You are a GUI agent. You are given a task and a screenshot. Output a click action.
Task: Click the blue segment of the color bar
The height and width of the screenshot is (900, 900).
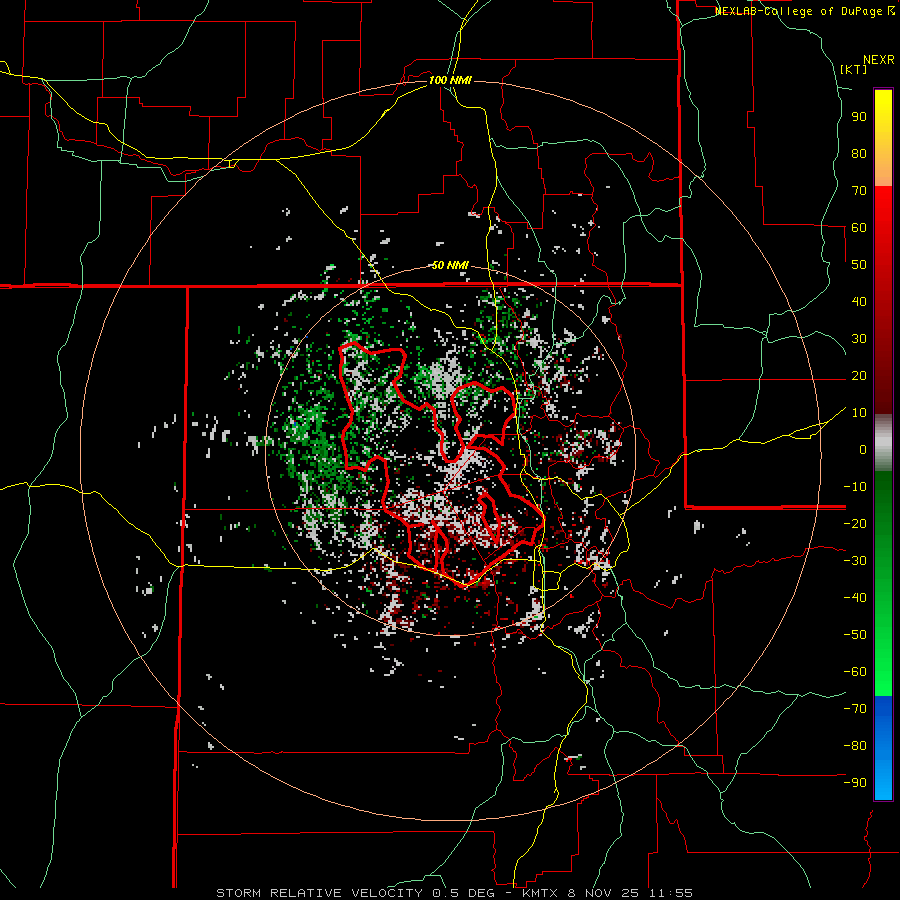(x=883, y=747)
